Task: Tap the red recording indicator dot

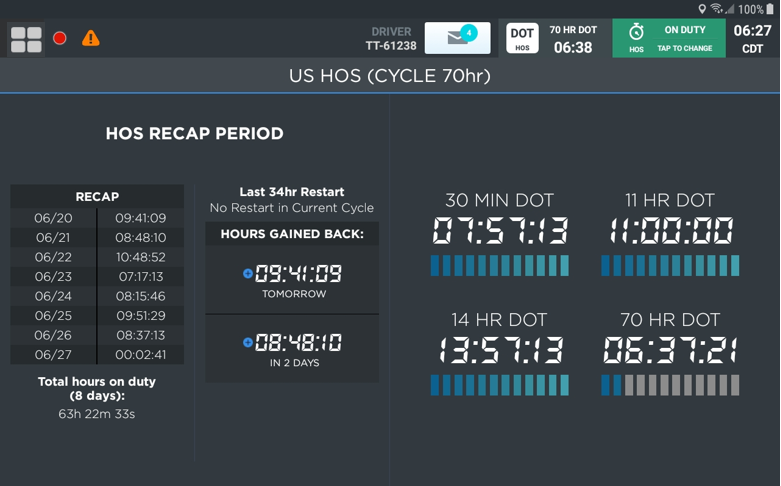Action: point(60,38)
